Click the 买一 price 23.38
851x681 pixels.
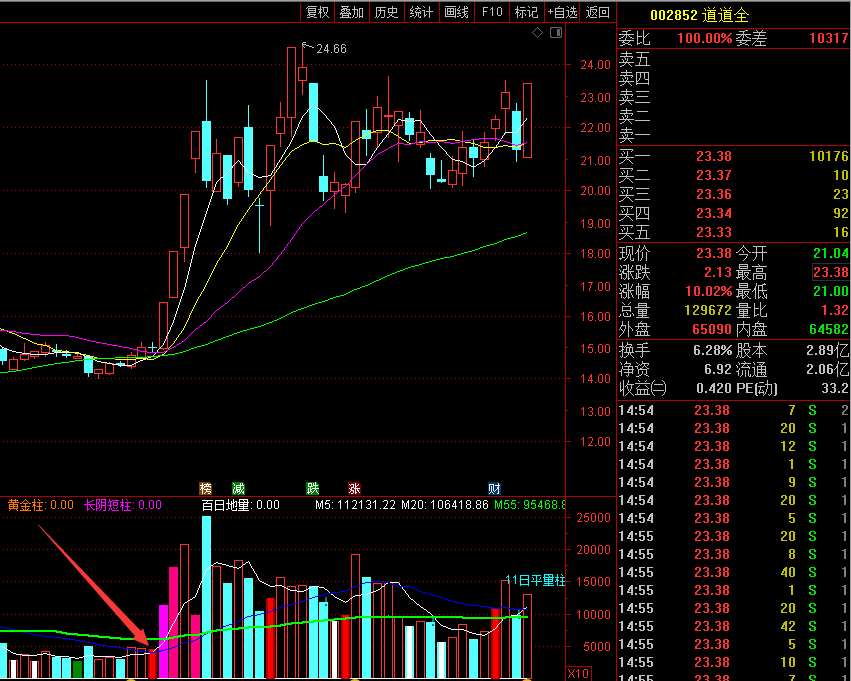714,156
